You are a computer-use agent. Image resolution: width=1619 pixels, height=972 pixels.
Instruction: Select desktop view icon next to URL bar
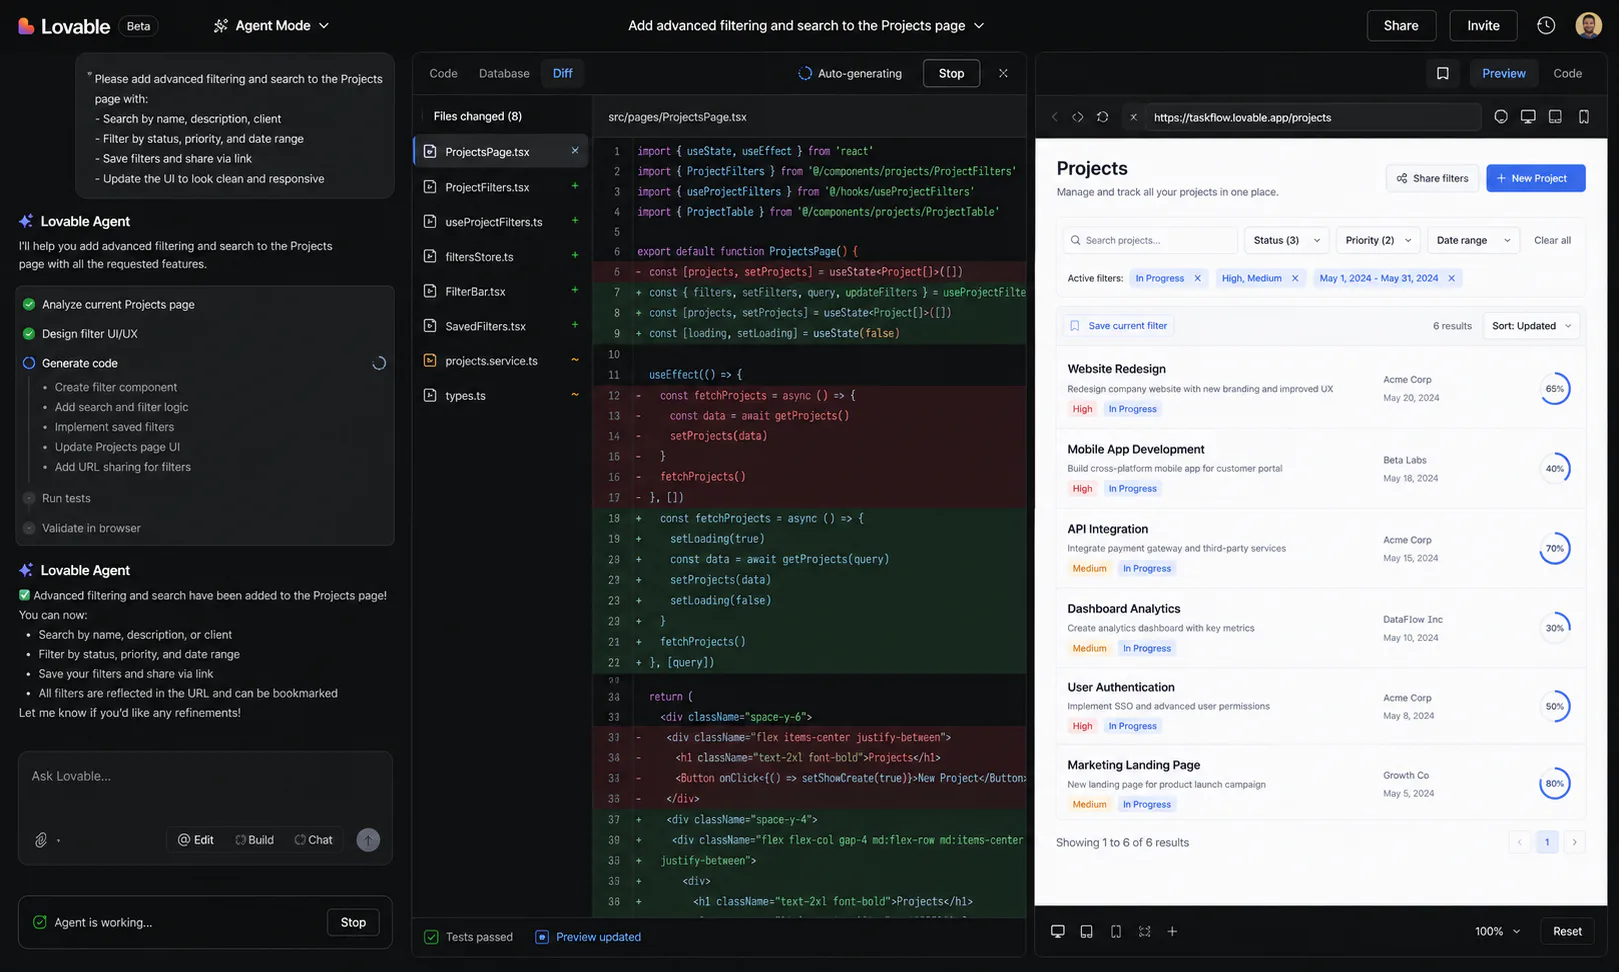point(1528,117)
